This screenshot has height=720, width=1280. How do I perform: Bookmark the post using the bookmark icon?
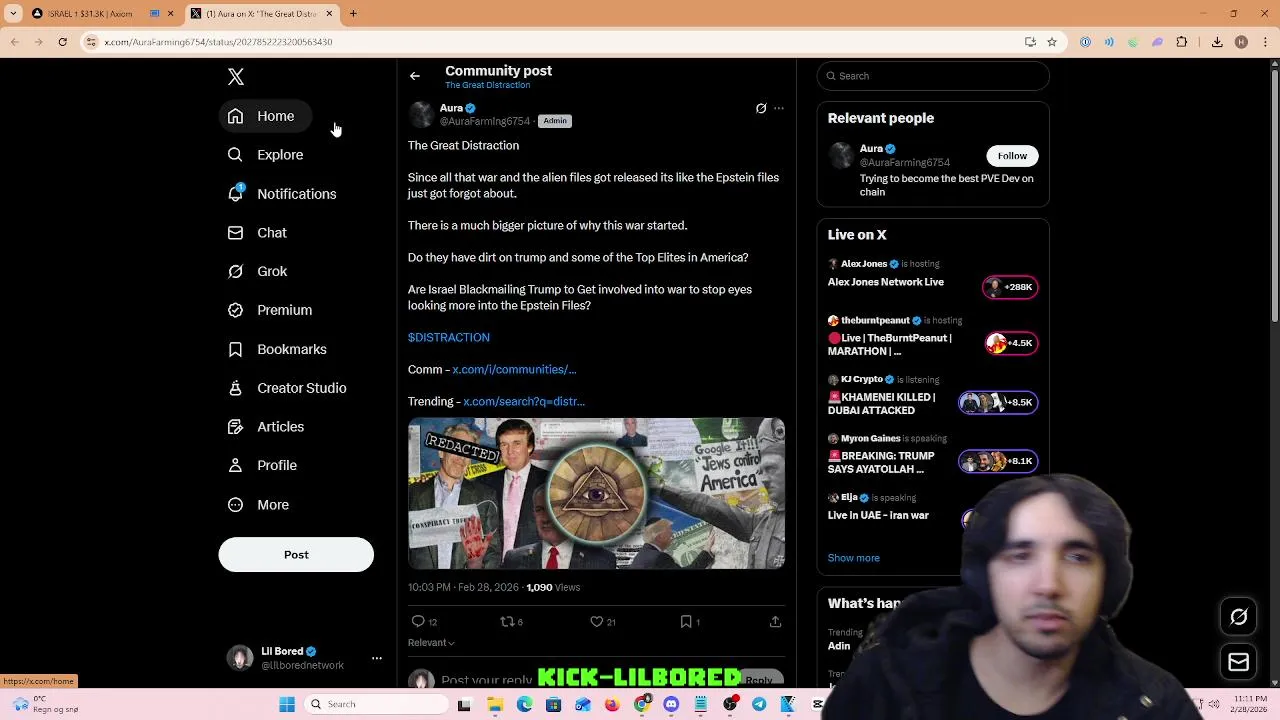tap(686, 622)
